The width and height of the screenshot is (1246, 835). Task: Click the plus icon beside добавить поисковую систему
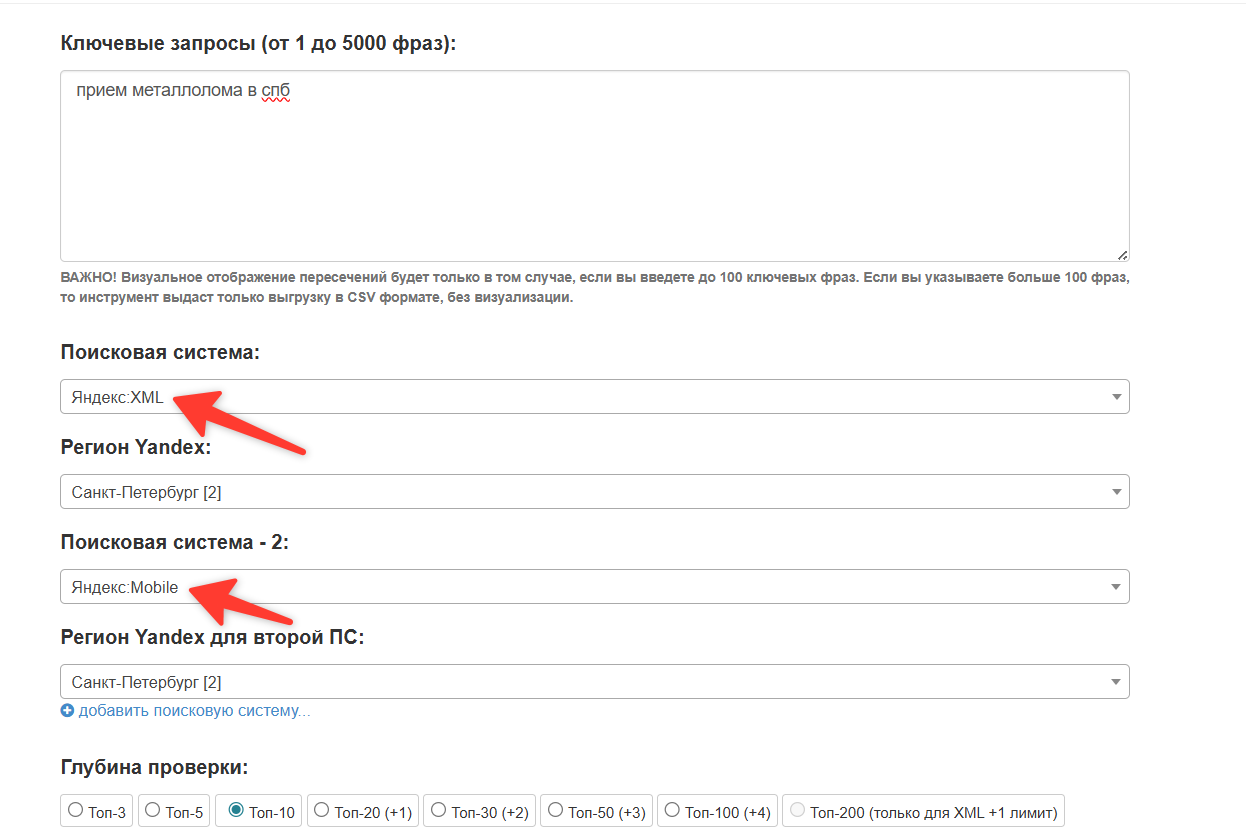[67, 711]
